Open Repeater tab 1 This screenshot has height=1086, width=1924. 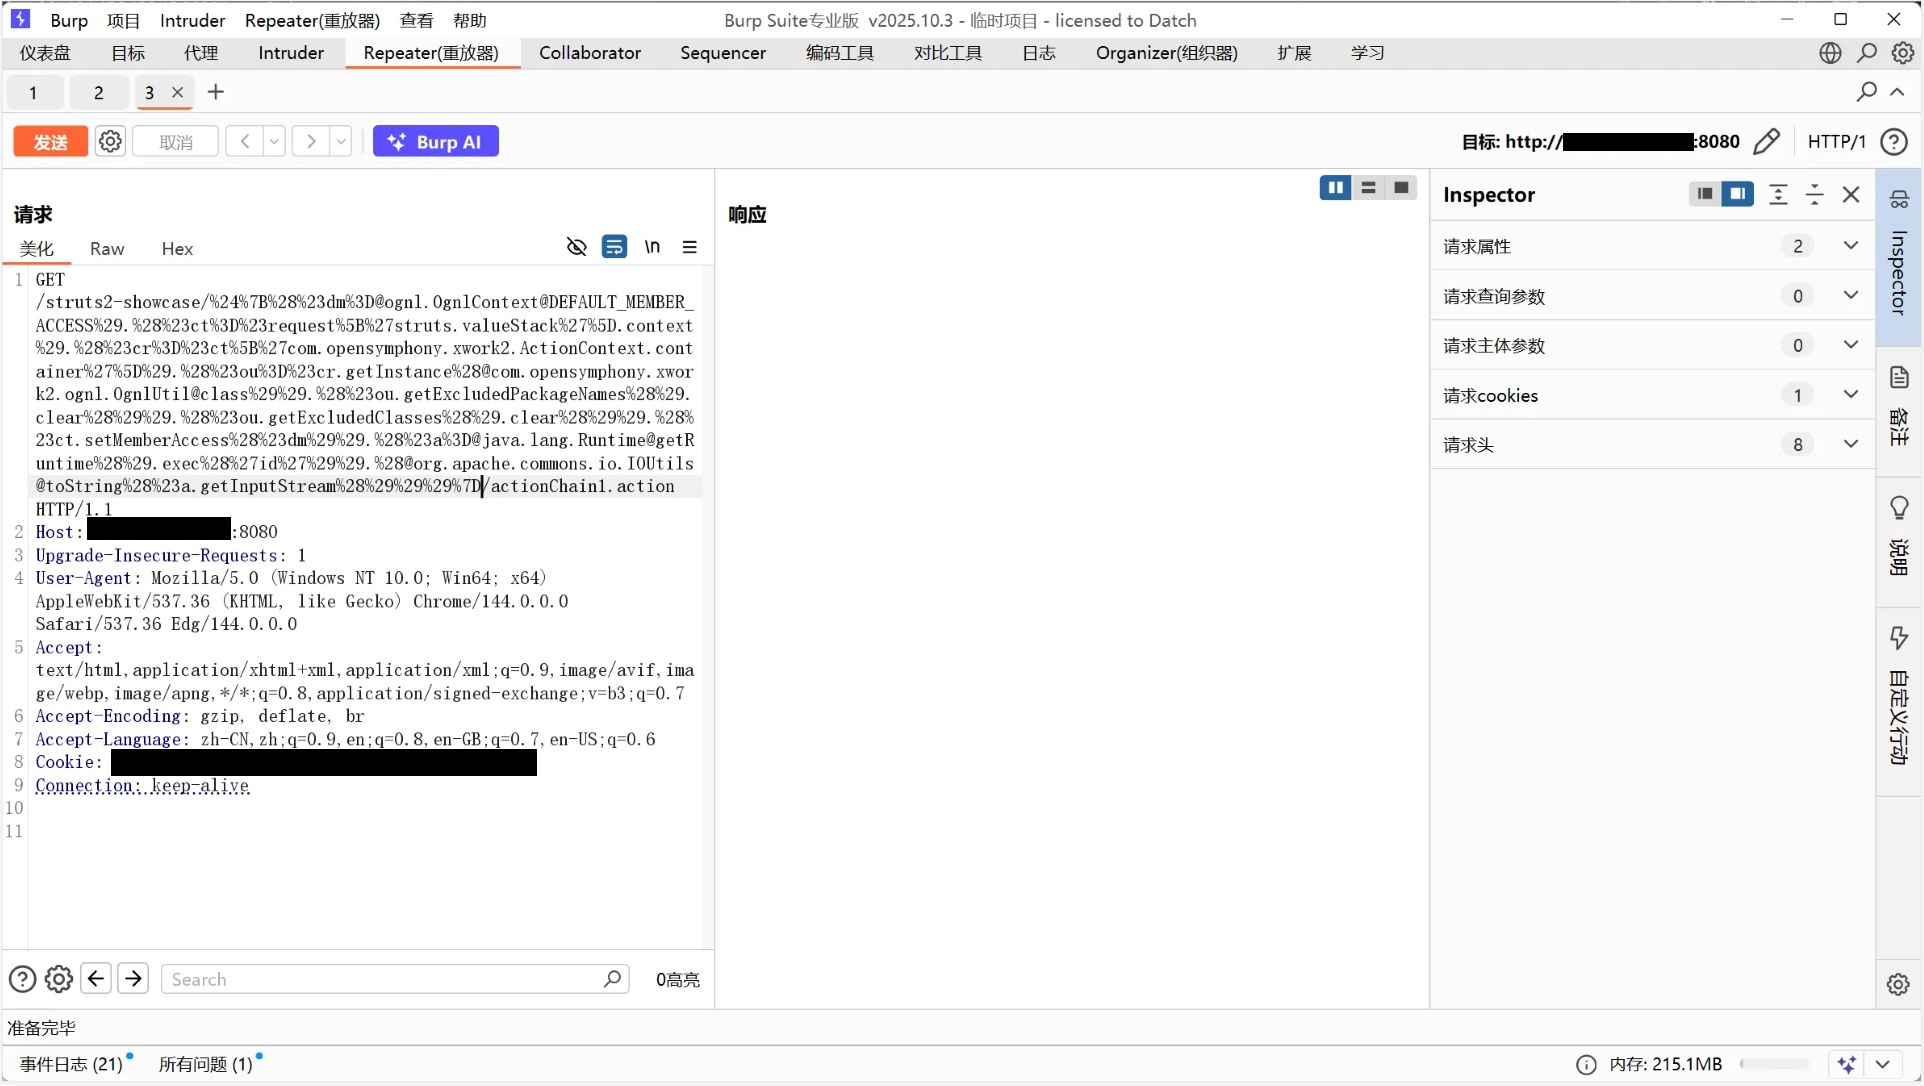coord(33,93)
